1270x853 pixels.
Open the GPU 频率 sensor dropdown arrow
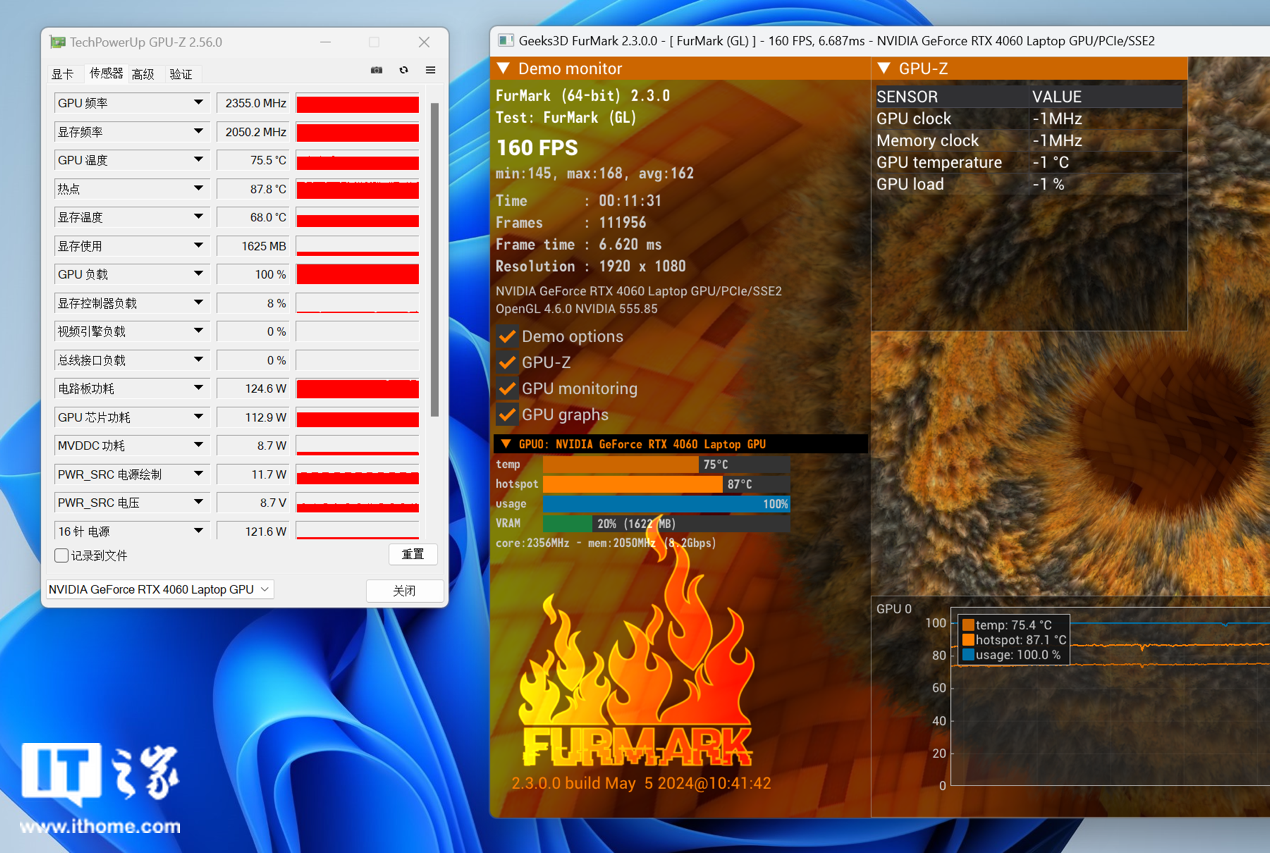point(198,103)
